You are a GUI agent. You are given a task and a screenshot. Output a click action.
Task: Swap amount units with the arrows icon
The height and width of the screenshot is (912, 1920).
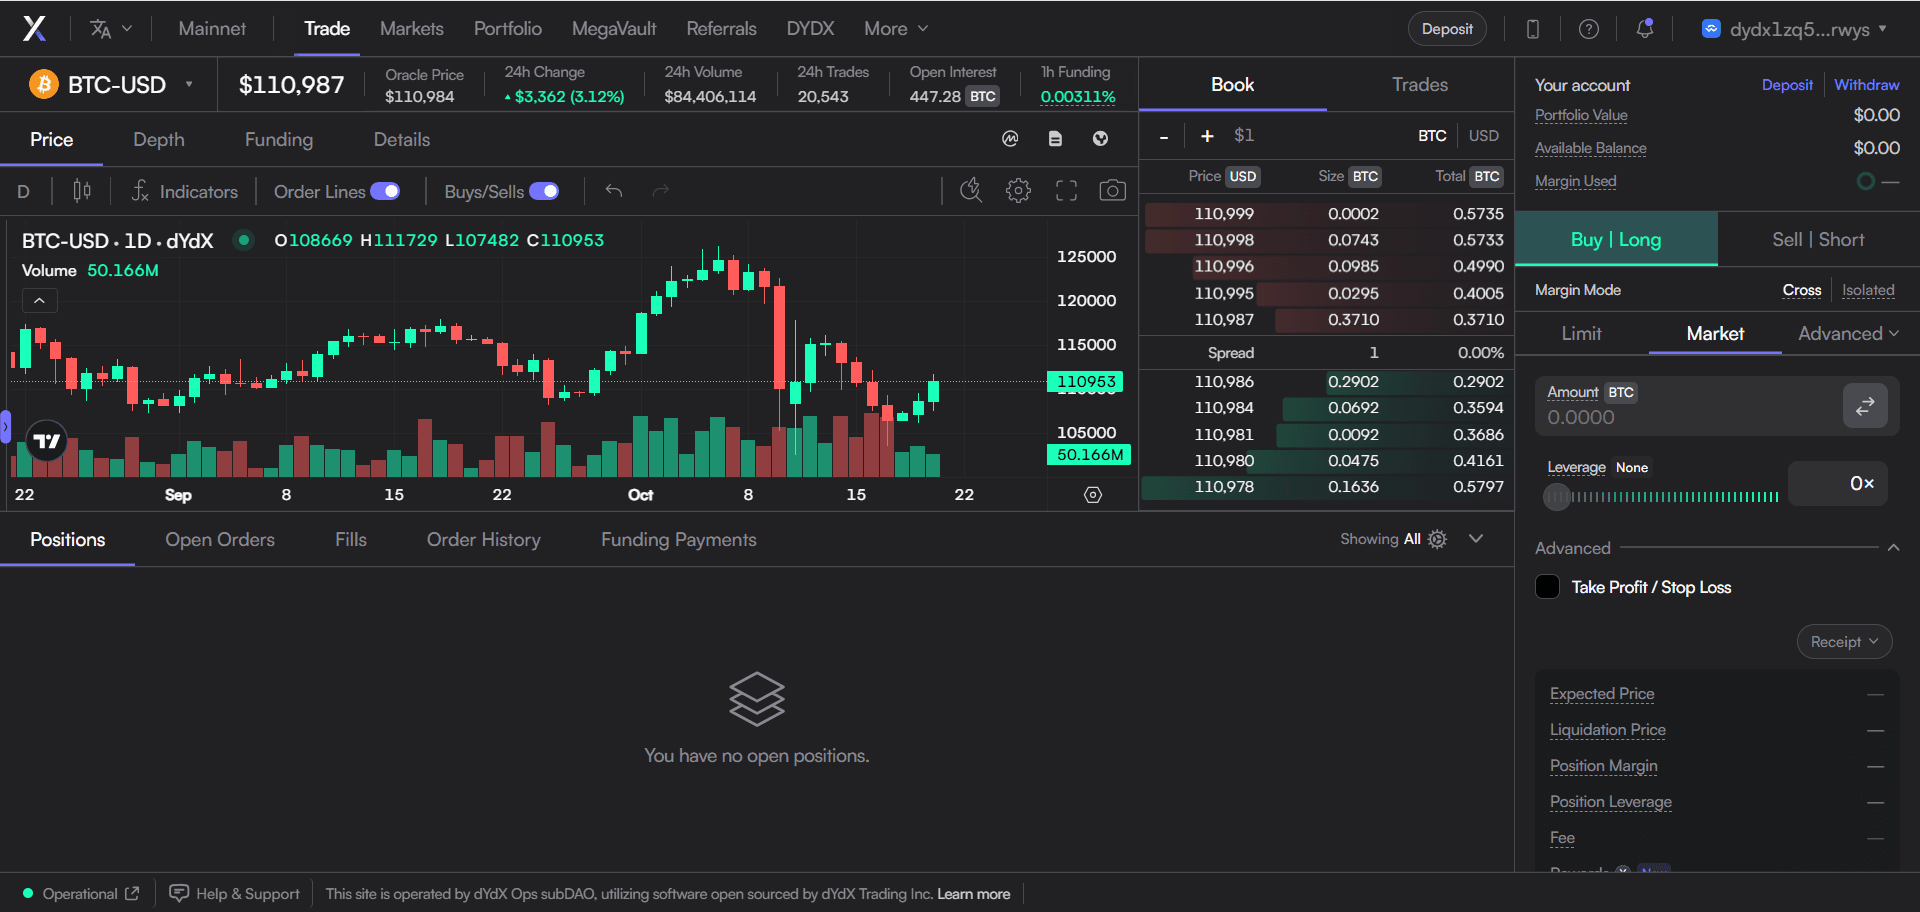[1865, 406]
